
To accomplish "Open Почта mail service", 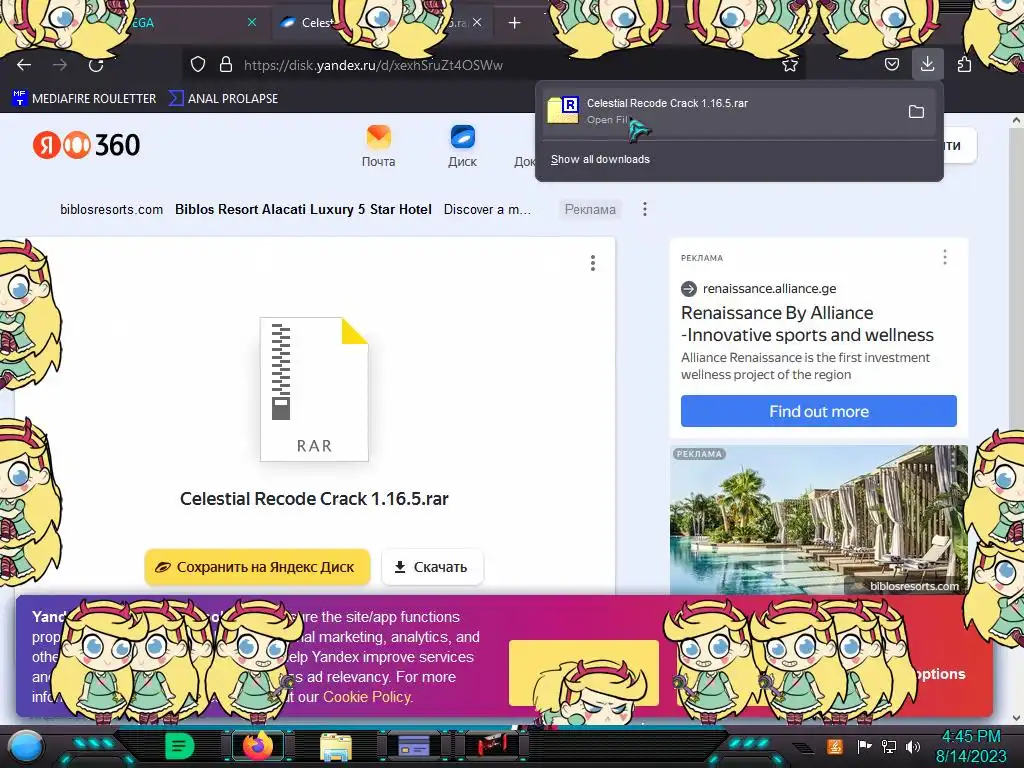I will (x=379, y=146).
